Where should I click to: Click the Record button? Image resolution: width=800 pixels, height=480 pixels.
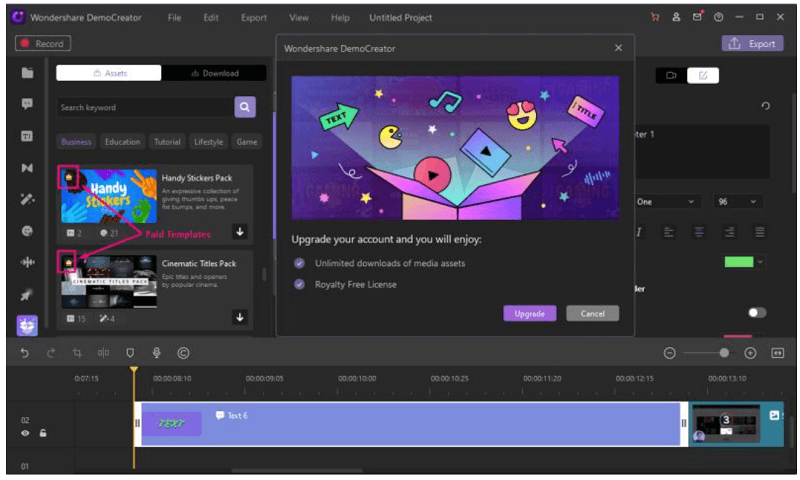pos(43,43)
